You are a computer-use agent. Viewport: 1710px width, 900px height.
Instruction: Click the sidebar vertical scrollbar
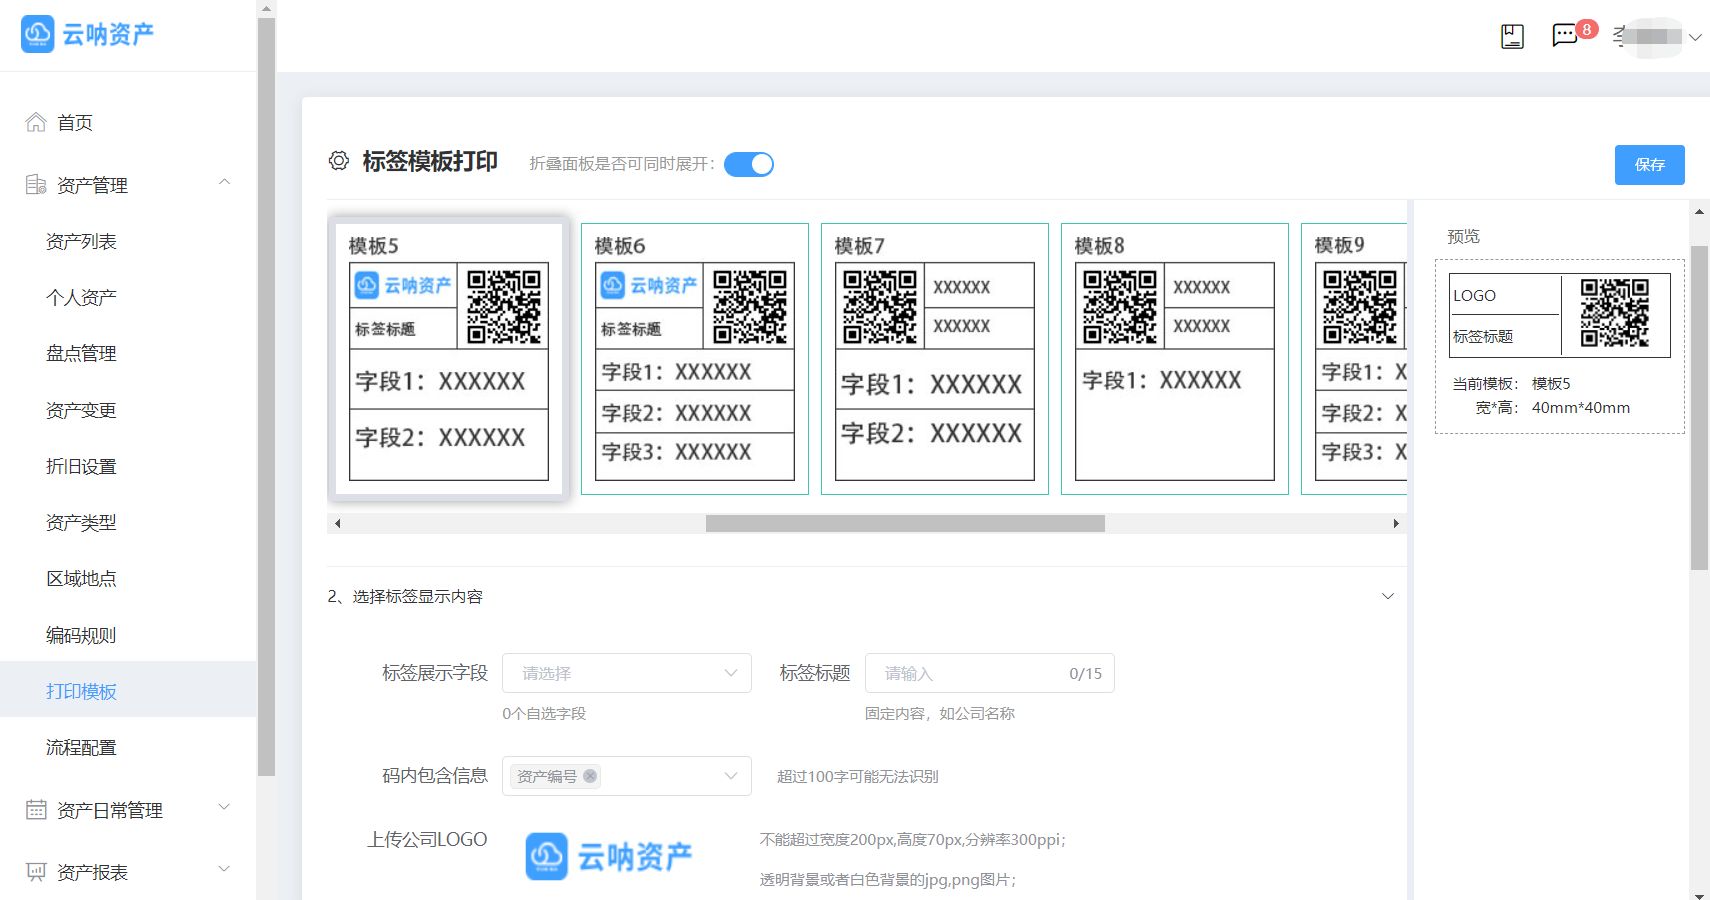(x=266, y=396)
